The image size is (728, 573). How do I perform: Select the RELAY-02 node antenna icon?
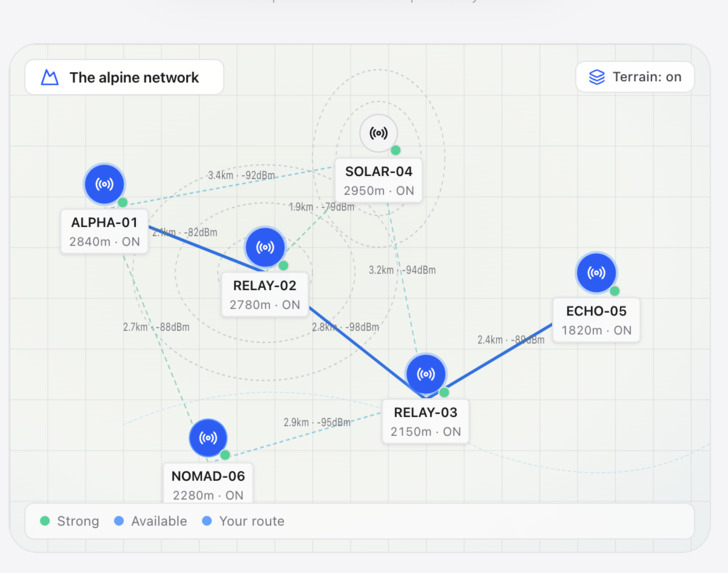[x=265, y=247]
